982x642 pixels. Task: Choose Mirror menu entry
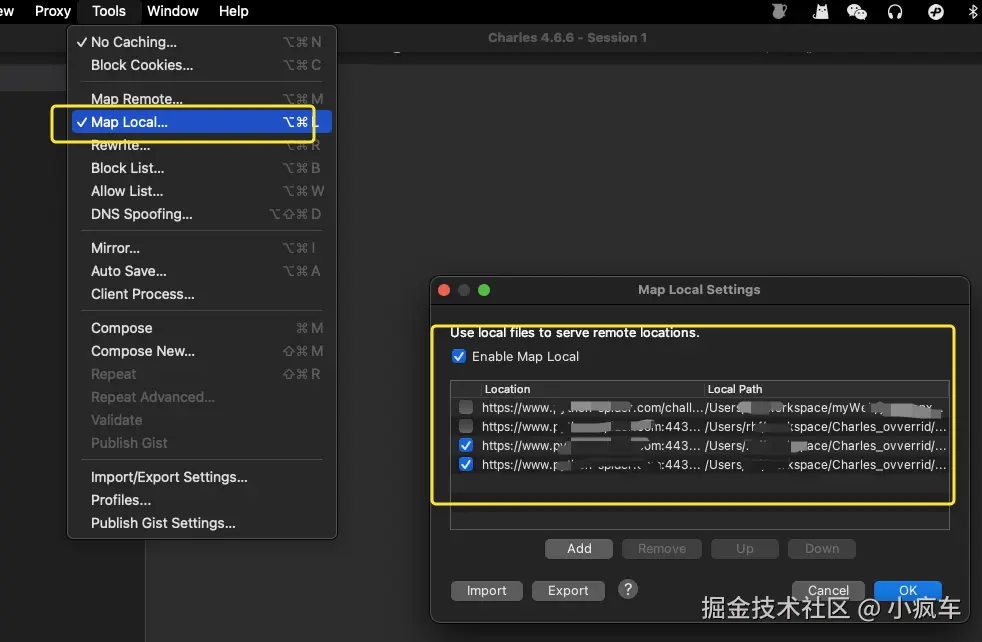pos(202,248)
